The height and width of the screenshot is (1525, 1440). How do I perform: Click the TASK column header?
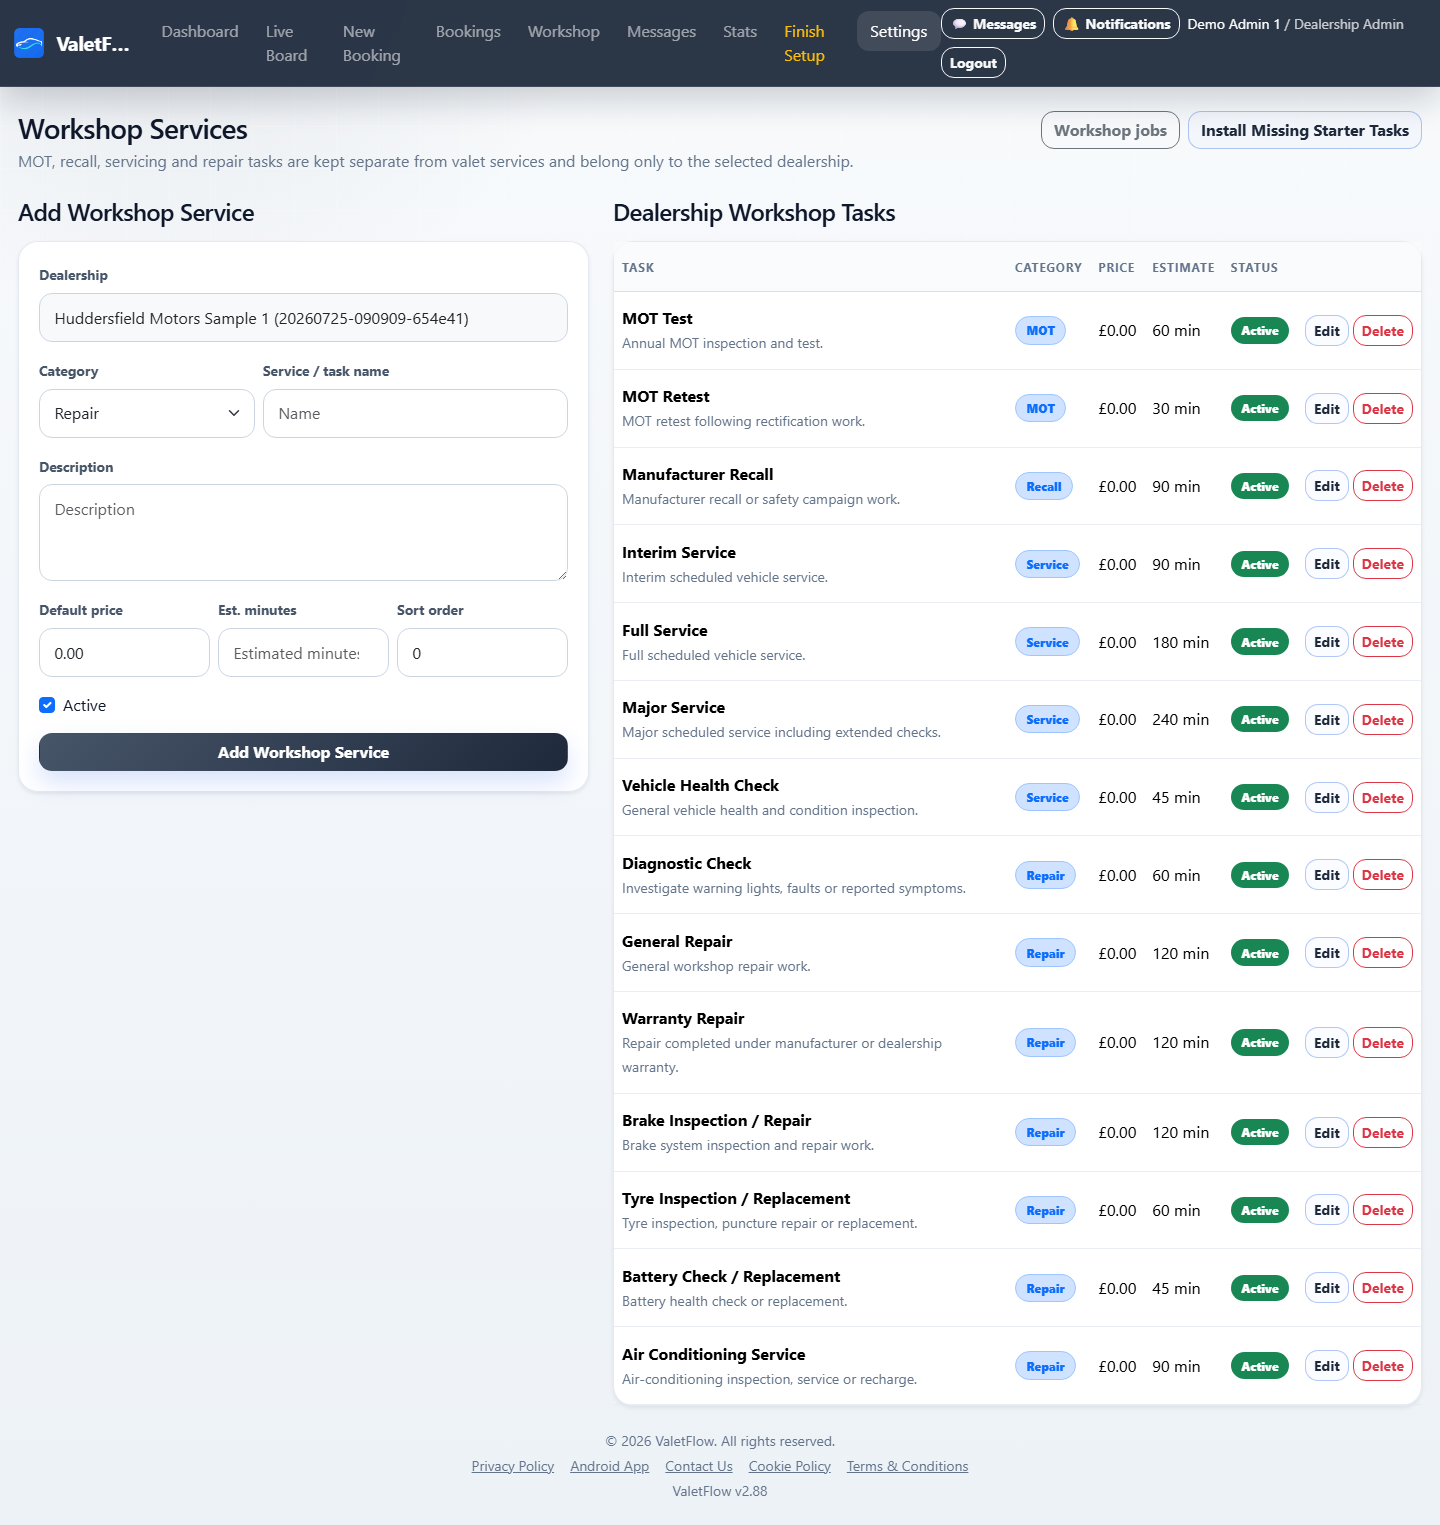click(x=638, y=267)
